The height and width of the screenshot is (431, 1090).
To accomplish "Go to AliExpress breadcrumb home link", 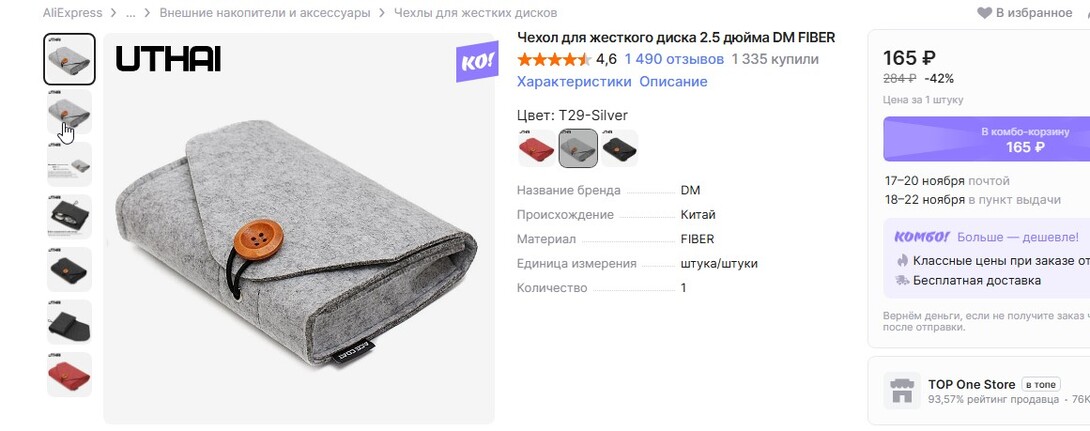I will click(72, 13).
